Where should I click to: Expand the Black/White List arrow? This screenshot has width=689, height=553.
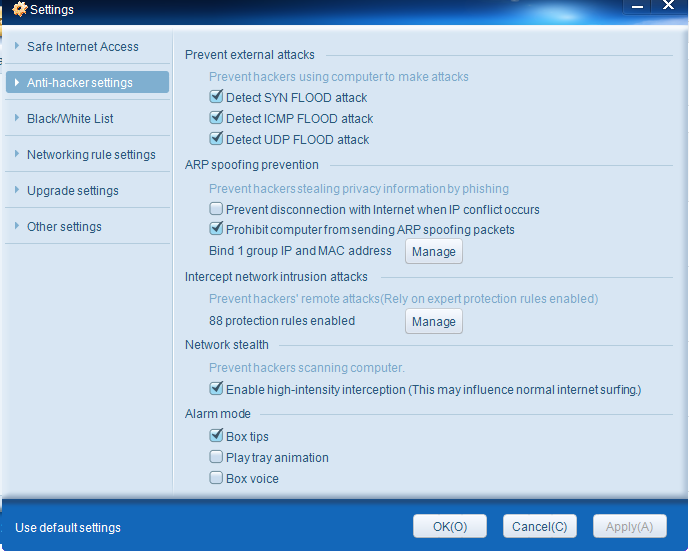click(17, 118)
